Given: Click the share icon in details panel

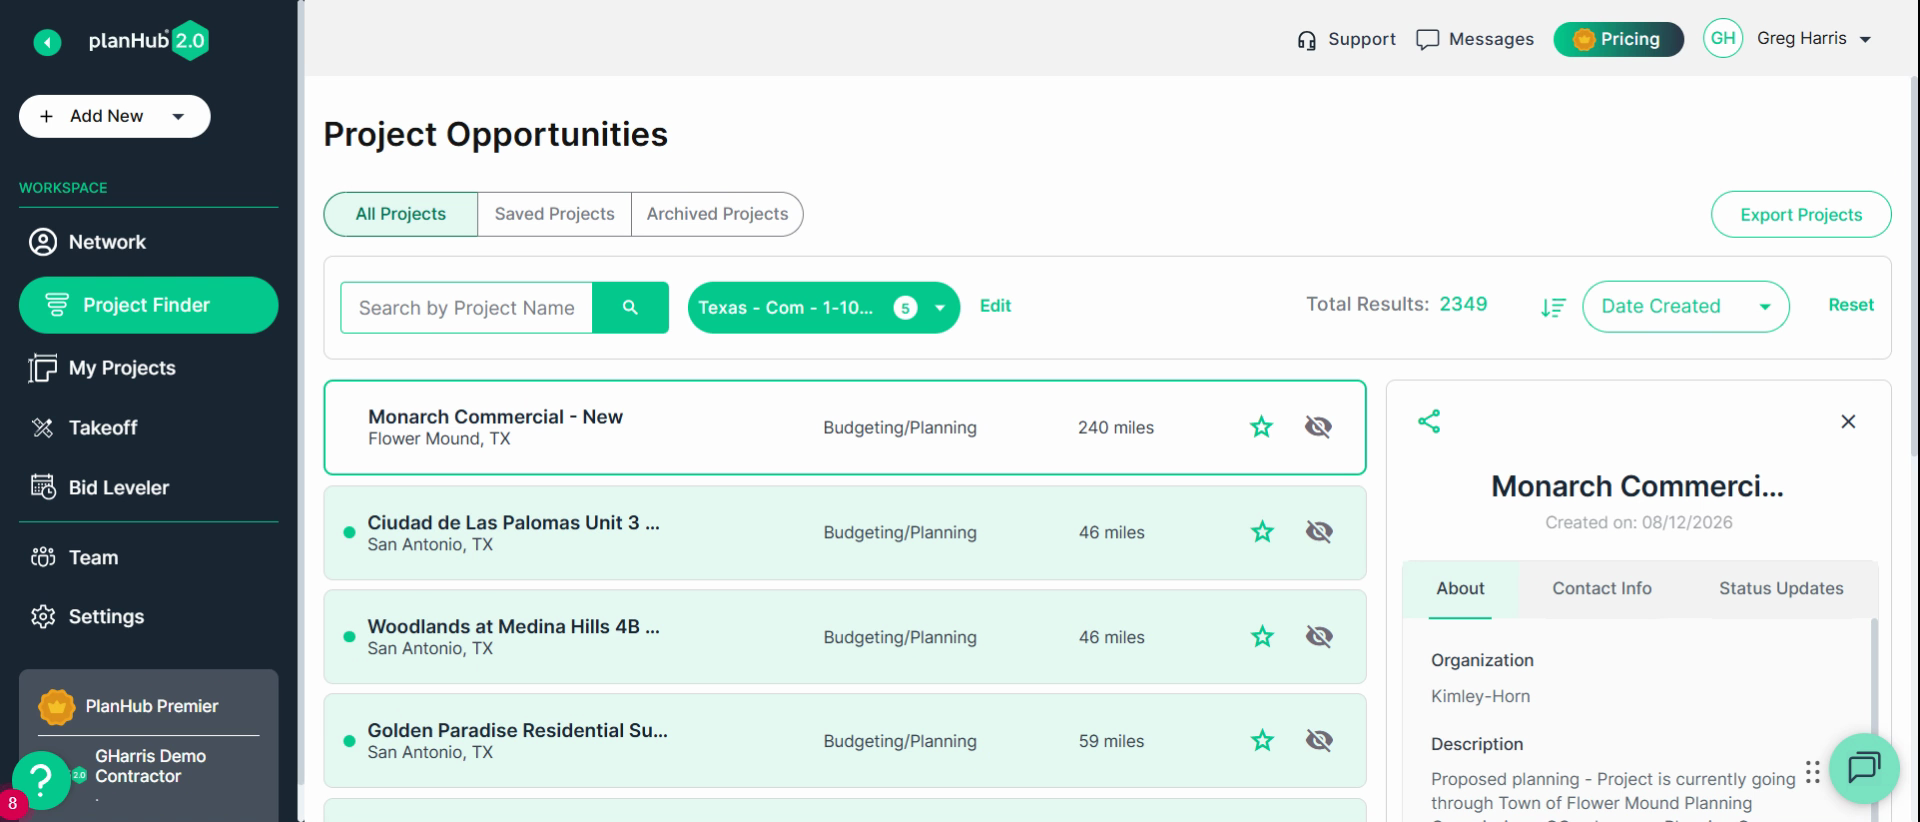Looking at the screenshot, I should click(1429, 421).
